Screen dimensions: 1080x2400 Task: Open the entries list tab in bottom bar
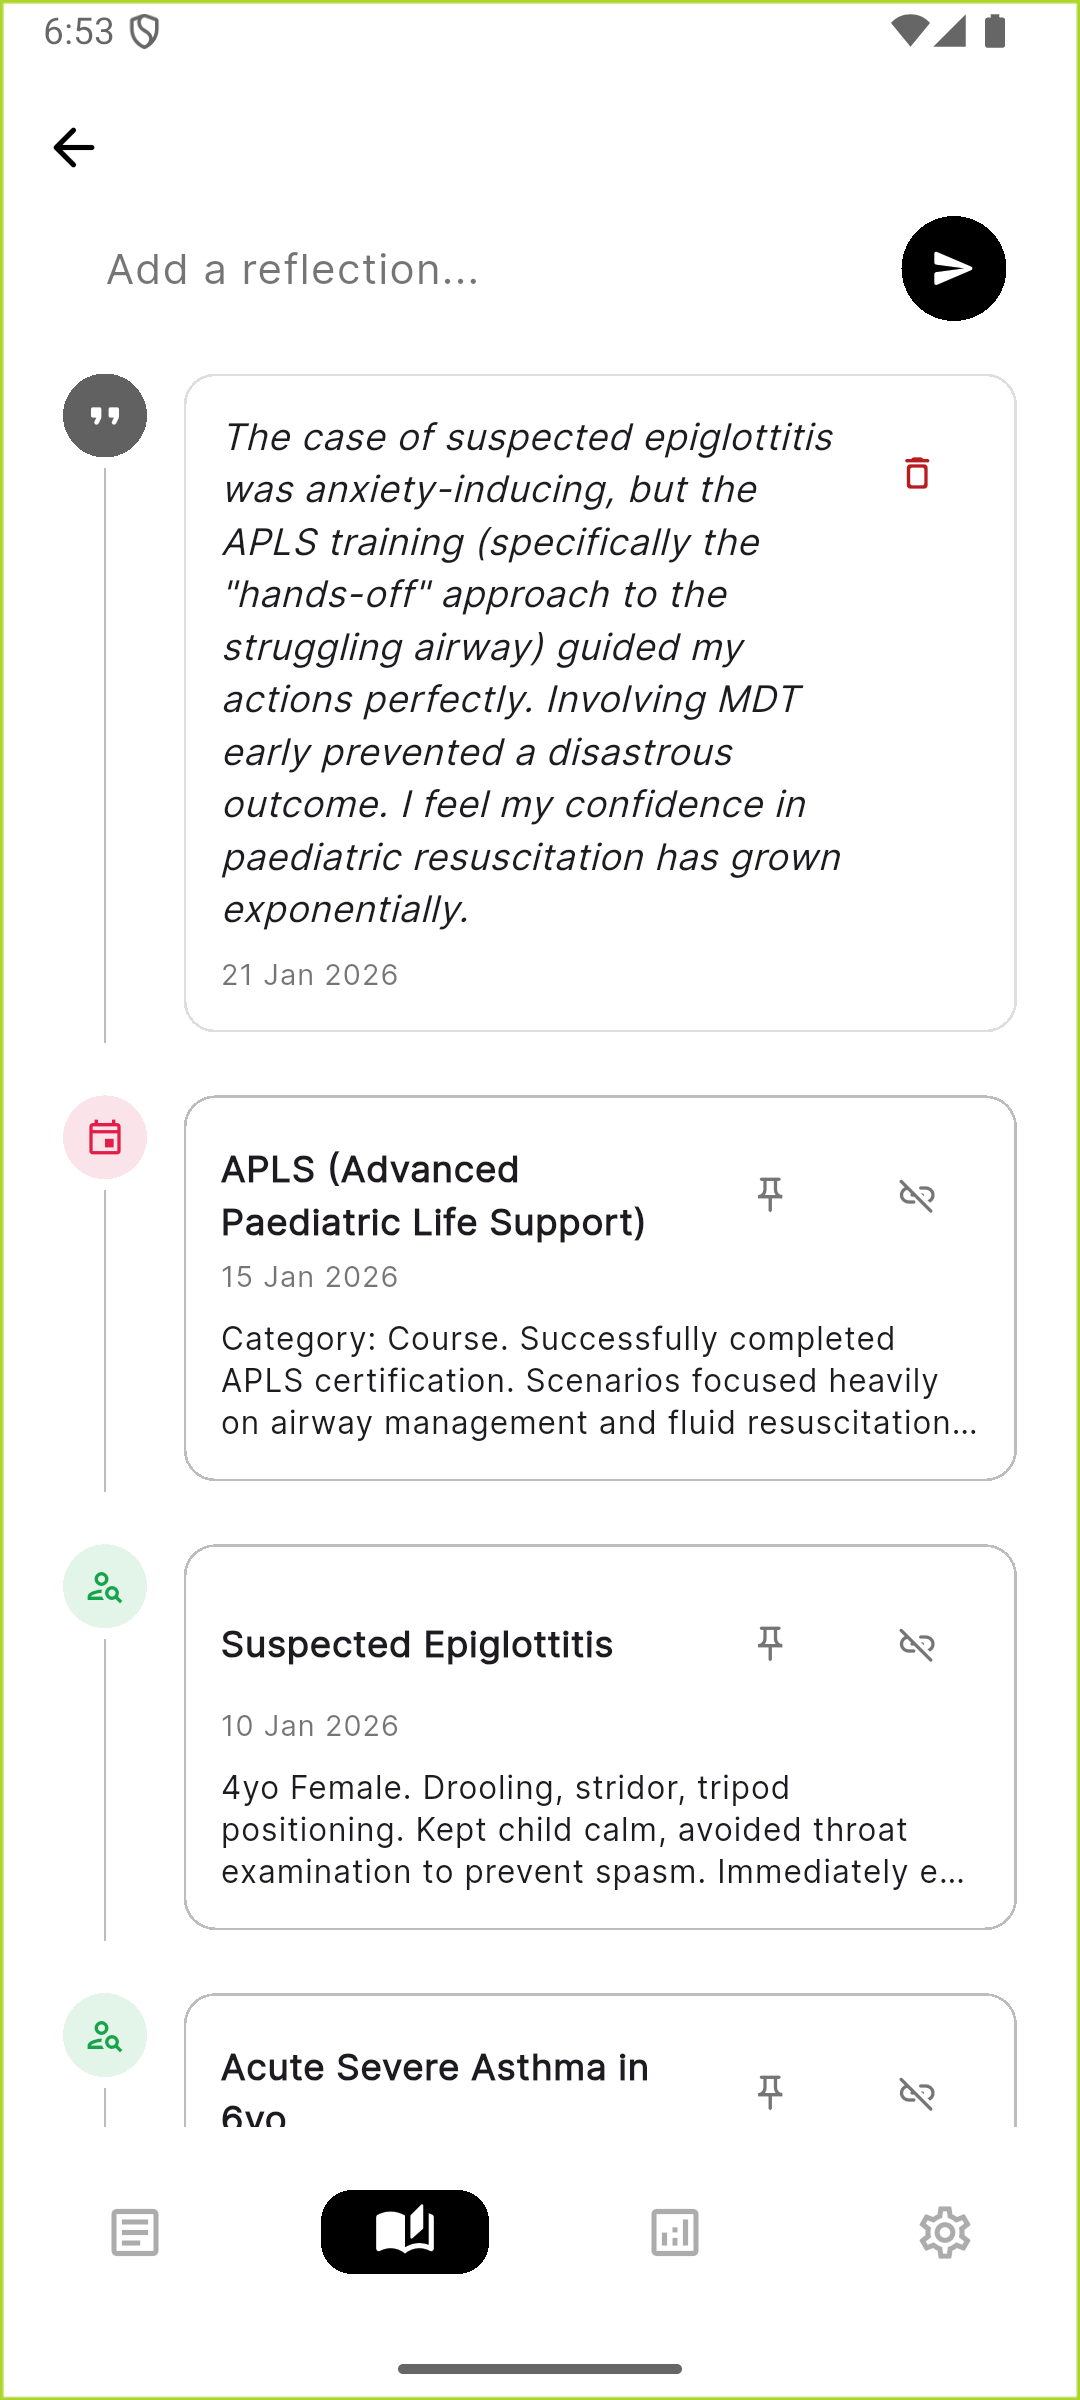[x=135, y=2232]
